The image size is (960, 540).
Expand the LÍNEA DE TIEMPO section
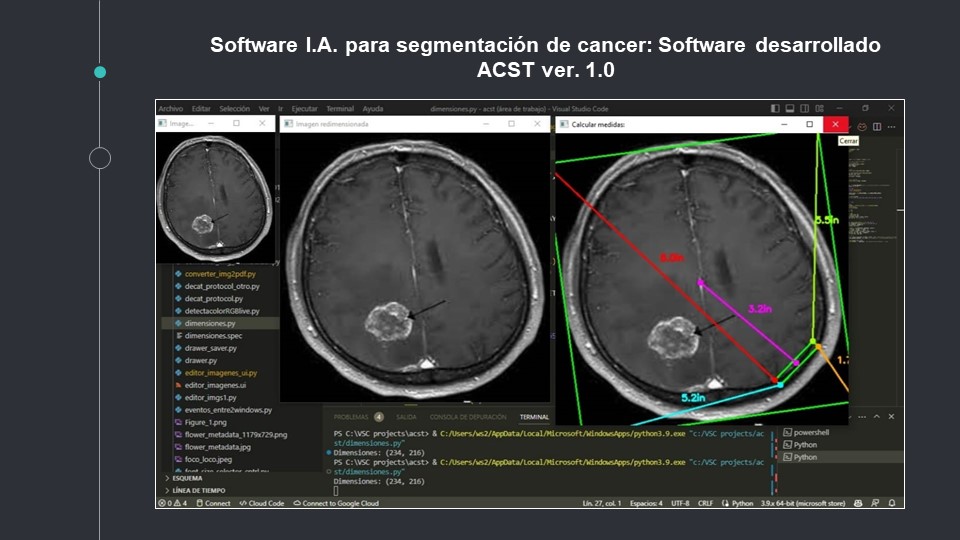point(198,490)
